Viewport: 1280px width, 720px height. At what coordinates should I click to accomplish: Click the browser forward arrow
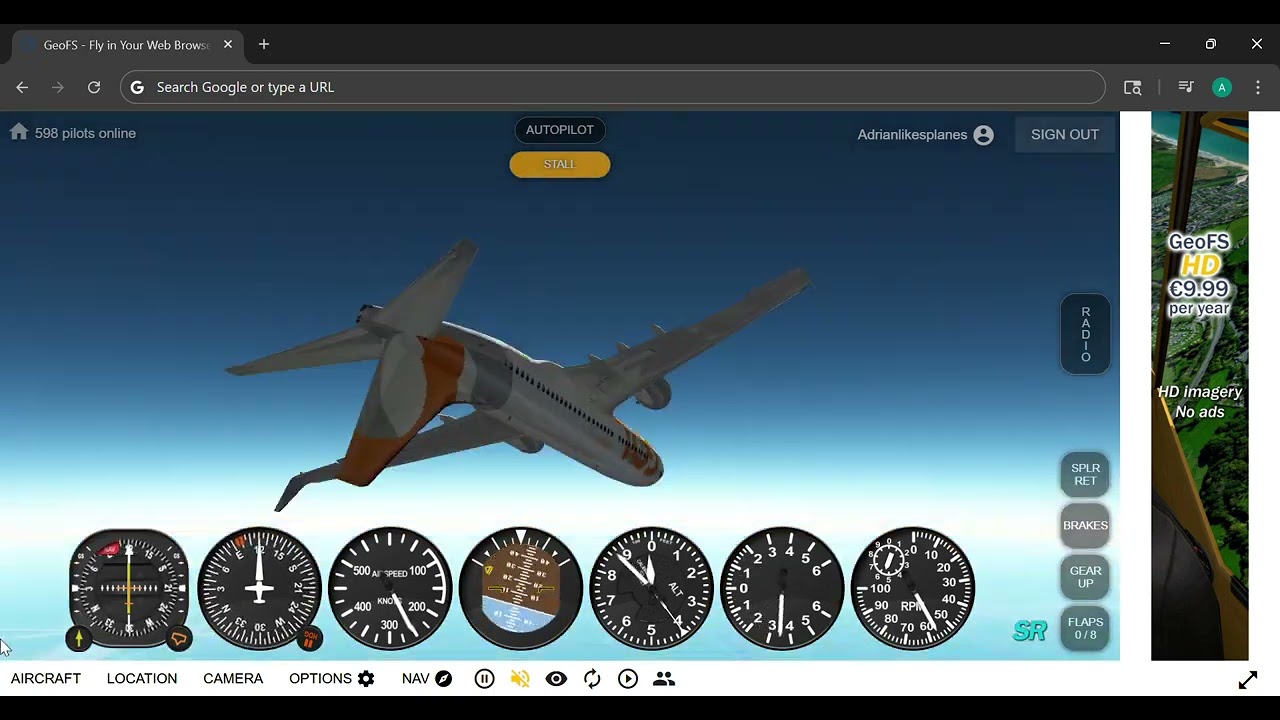click(x=58, y=88)
